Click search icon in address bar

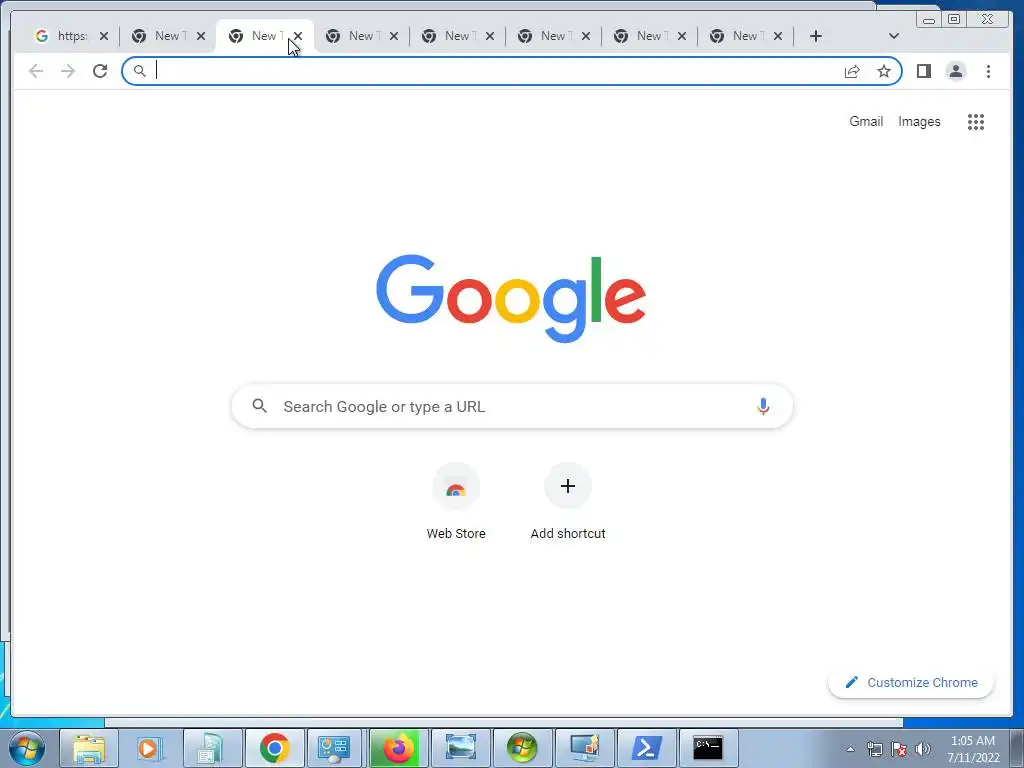139,71
